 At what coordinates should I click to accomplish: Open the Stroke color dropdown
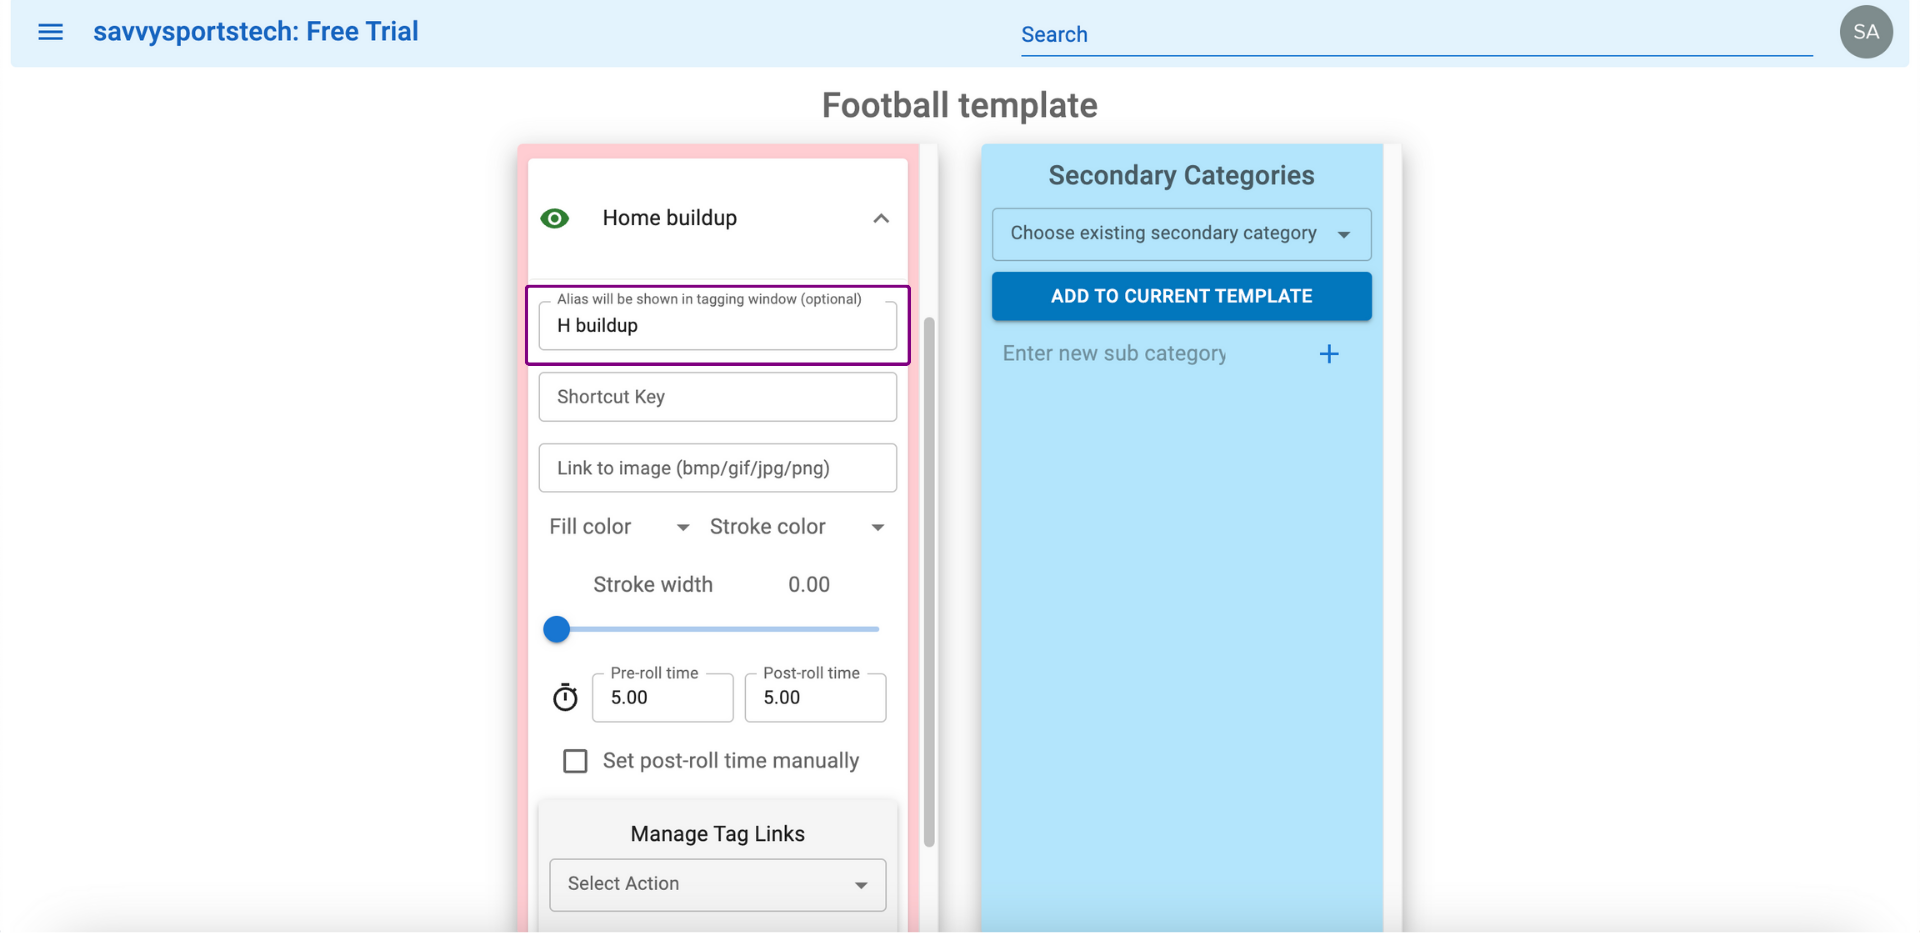pyautogui.click(x=797, y=527)
